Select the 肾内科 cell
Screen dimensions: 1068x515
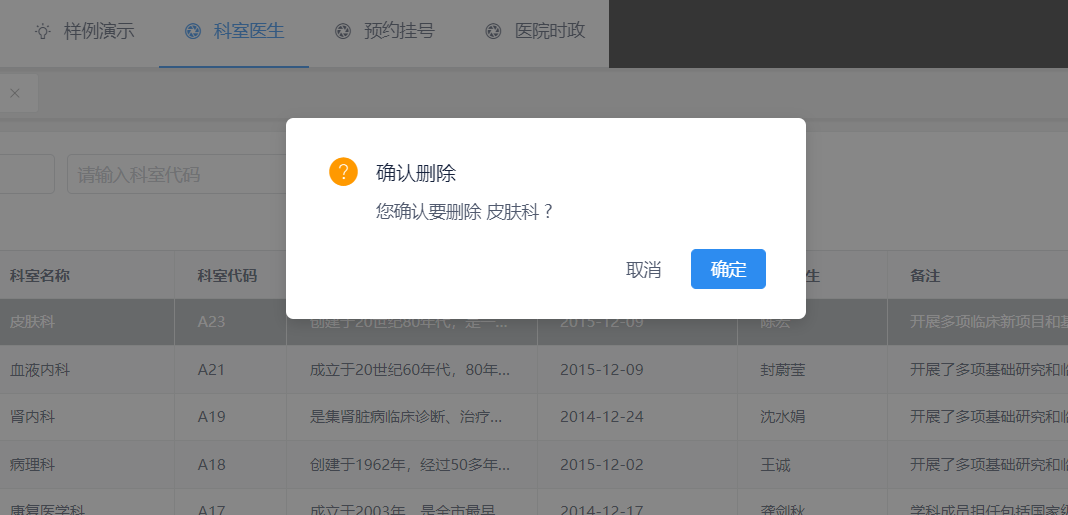[x=32, y=416]
